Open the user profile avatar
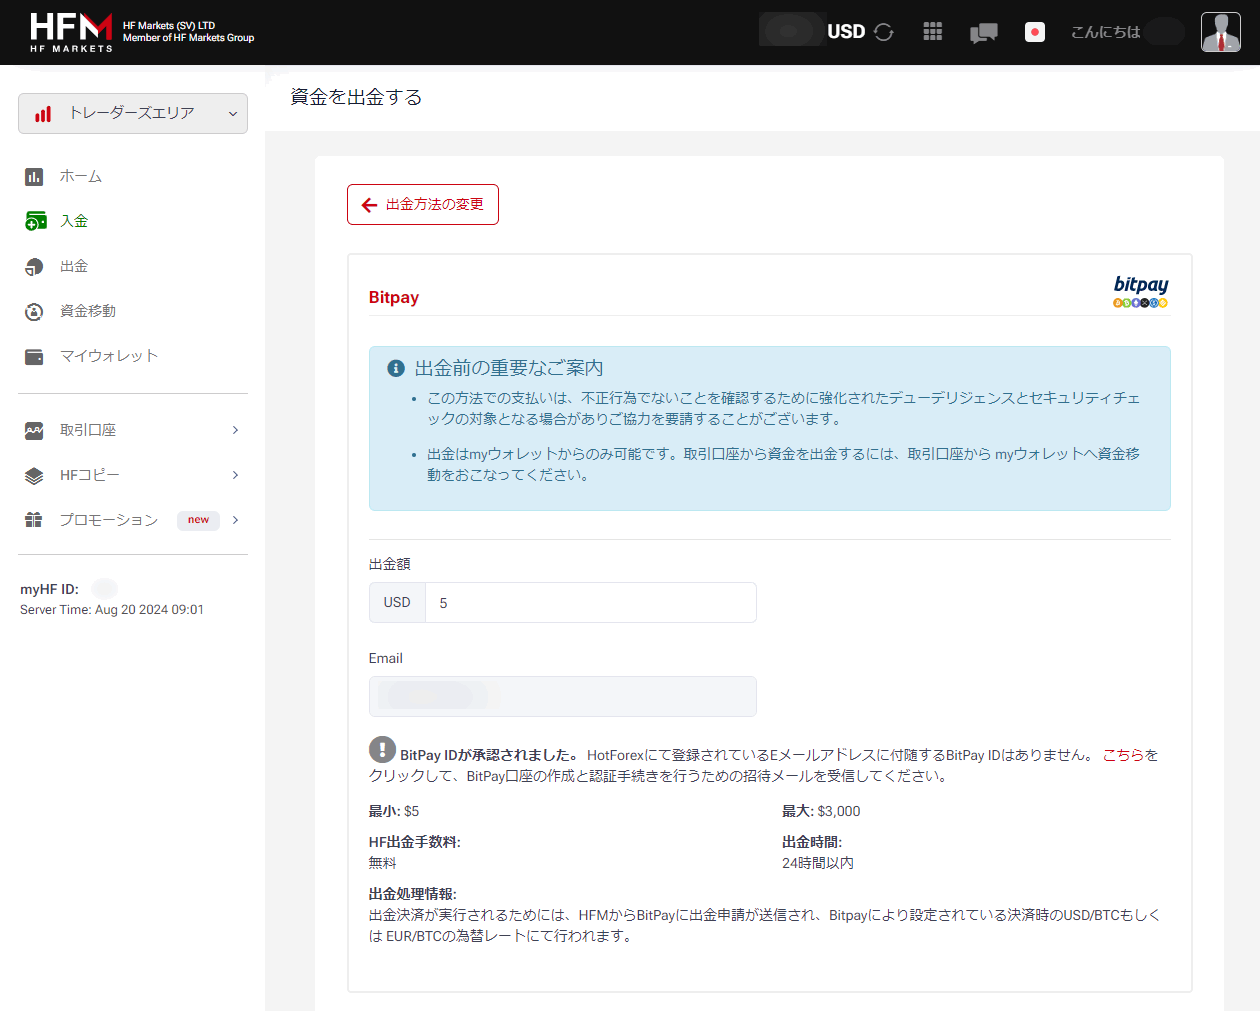1260x1011 pixels. tap(1221, 32)
